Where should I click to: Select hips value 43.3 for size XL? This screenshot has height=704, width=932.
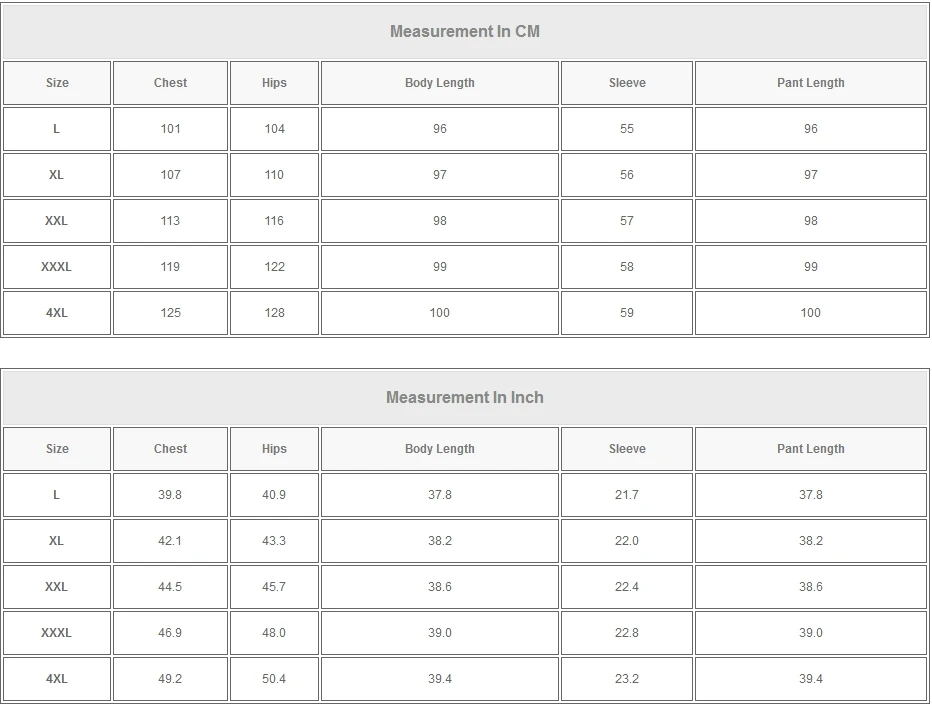coord(274,541)
